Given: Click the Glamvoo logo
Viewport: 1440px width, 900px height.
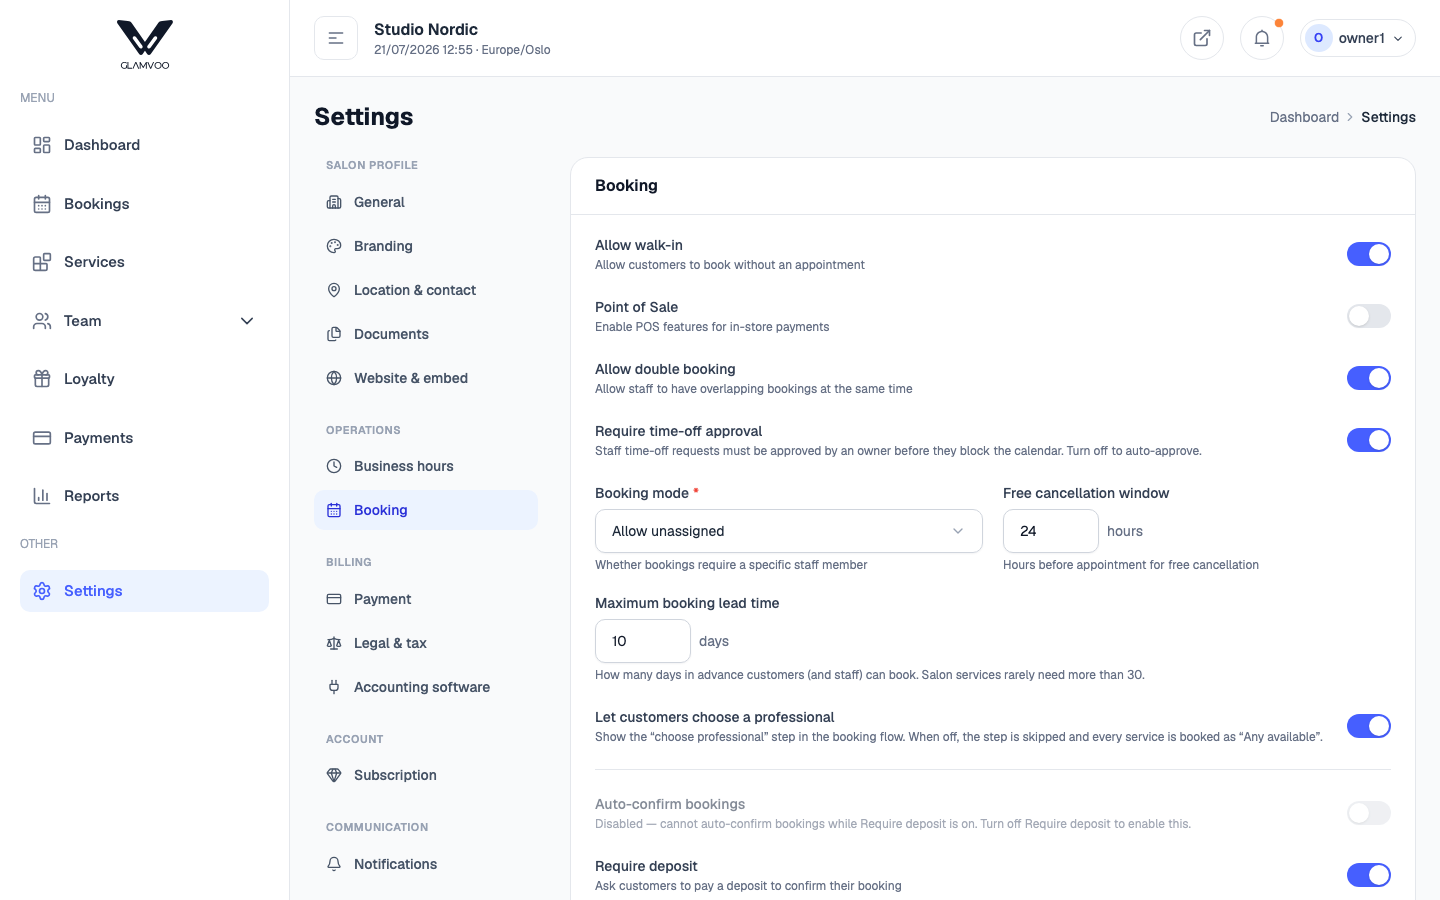Looking at the screenshot, I should 145,44.
